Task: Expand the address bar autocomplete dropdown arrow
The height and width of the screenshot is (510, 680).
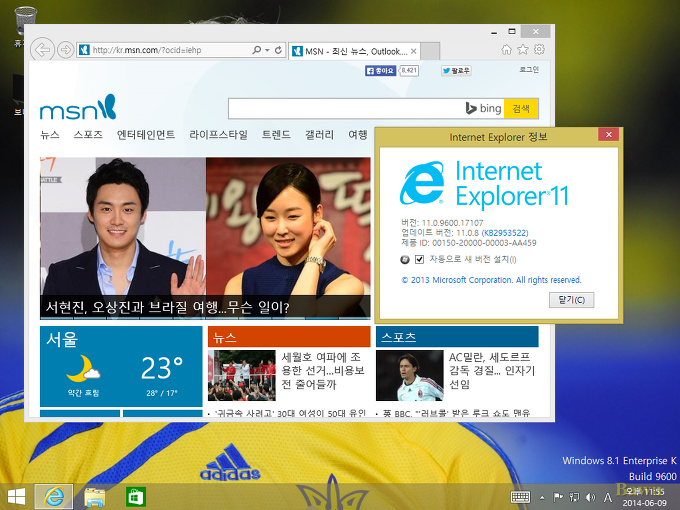Action: 267,50
